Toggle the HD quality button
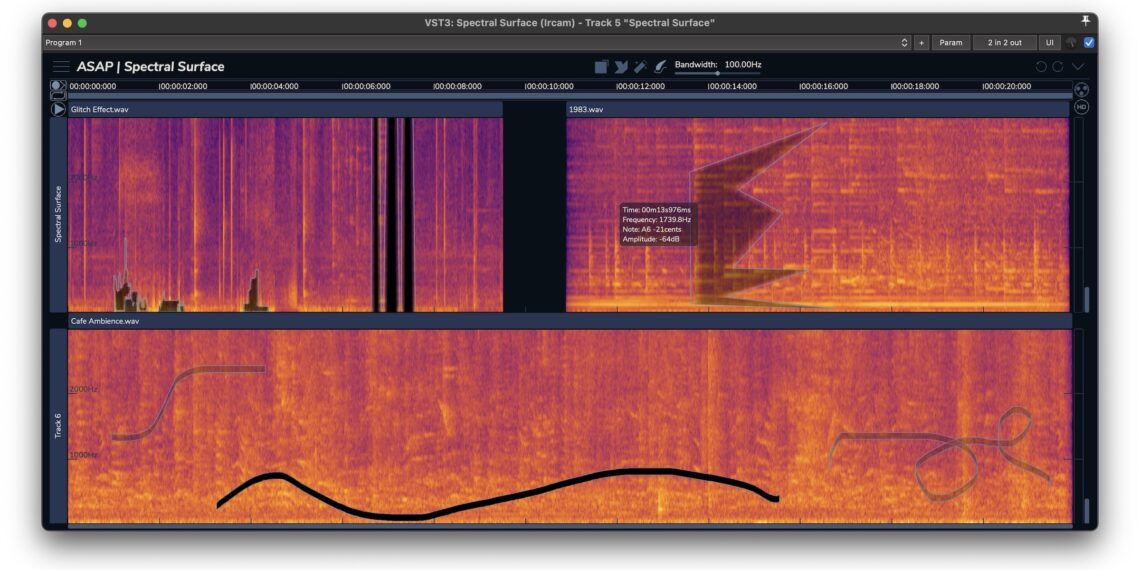Image resolution: width=1140 pixels, height=570 pixels. (1081, 108)
